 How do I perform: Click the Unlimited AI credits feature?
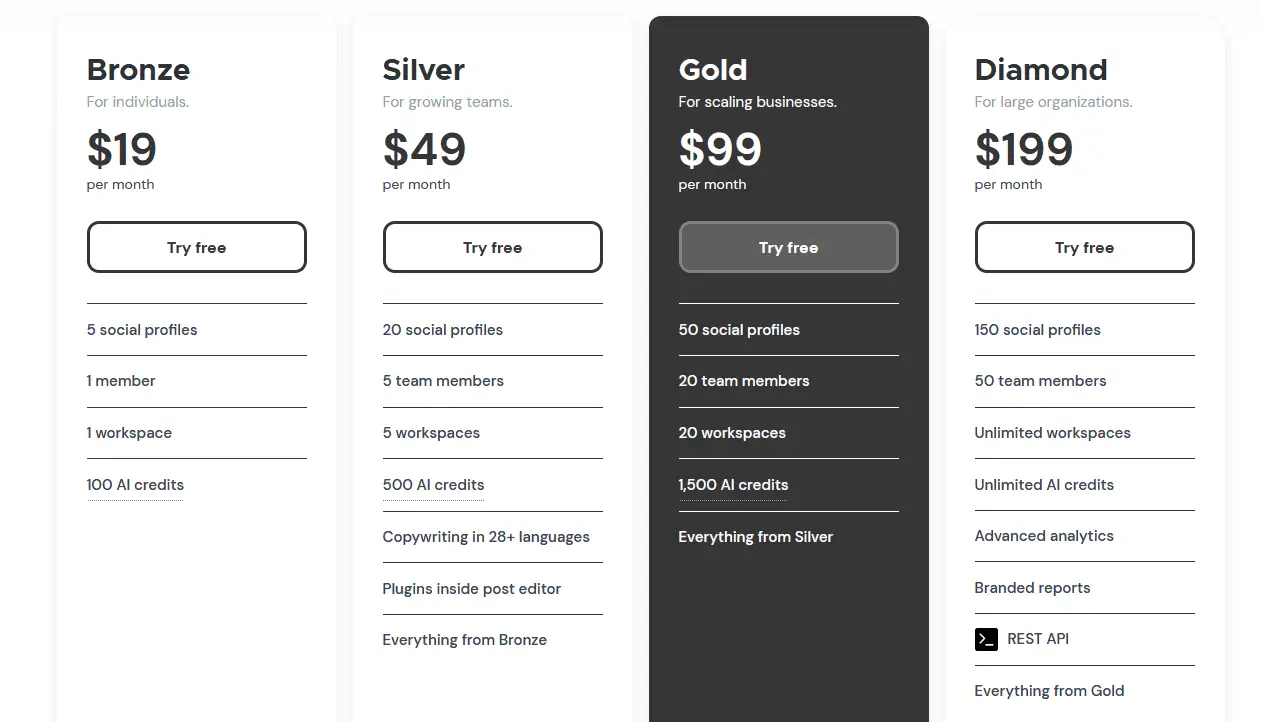tap(1044, 485)
